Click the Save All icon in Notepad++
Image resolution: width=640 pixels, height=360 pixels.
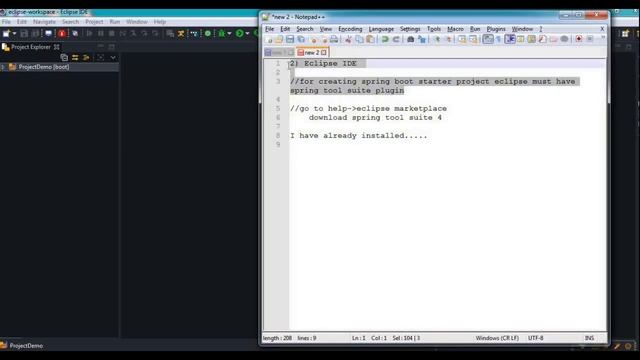tap(301, 39)
